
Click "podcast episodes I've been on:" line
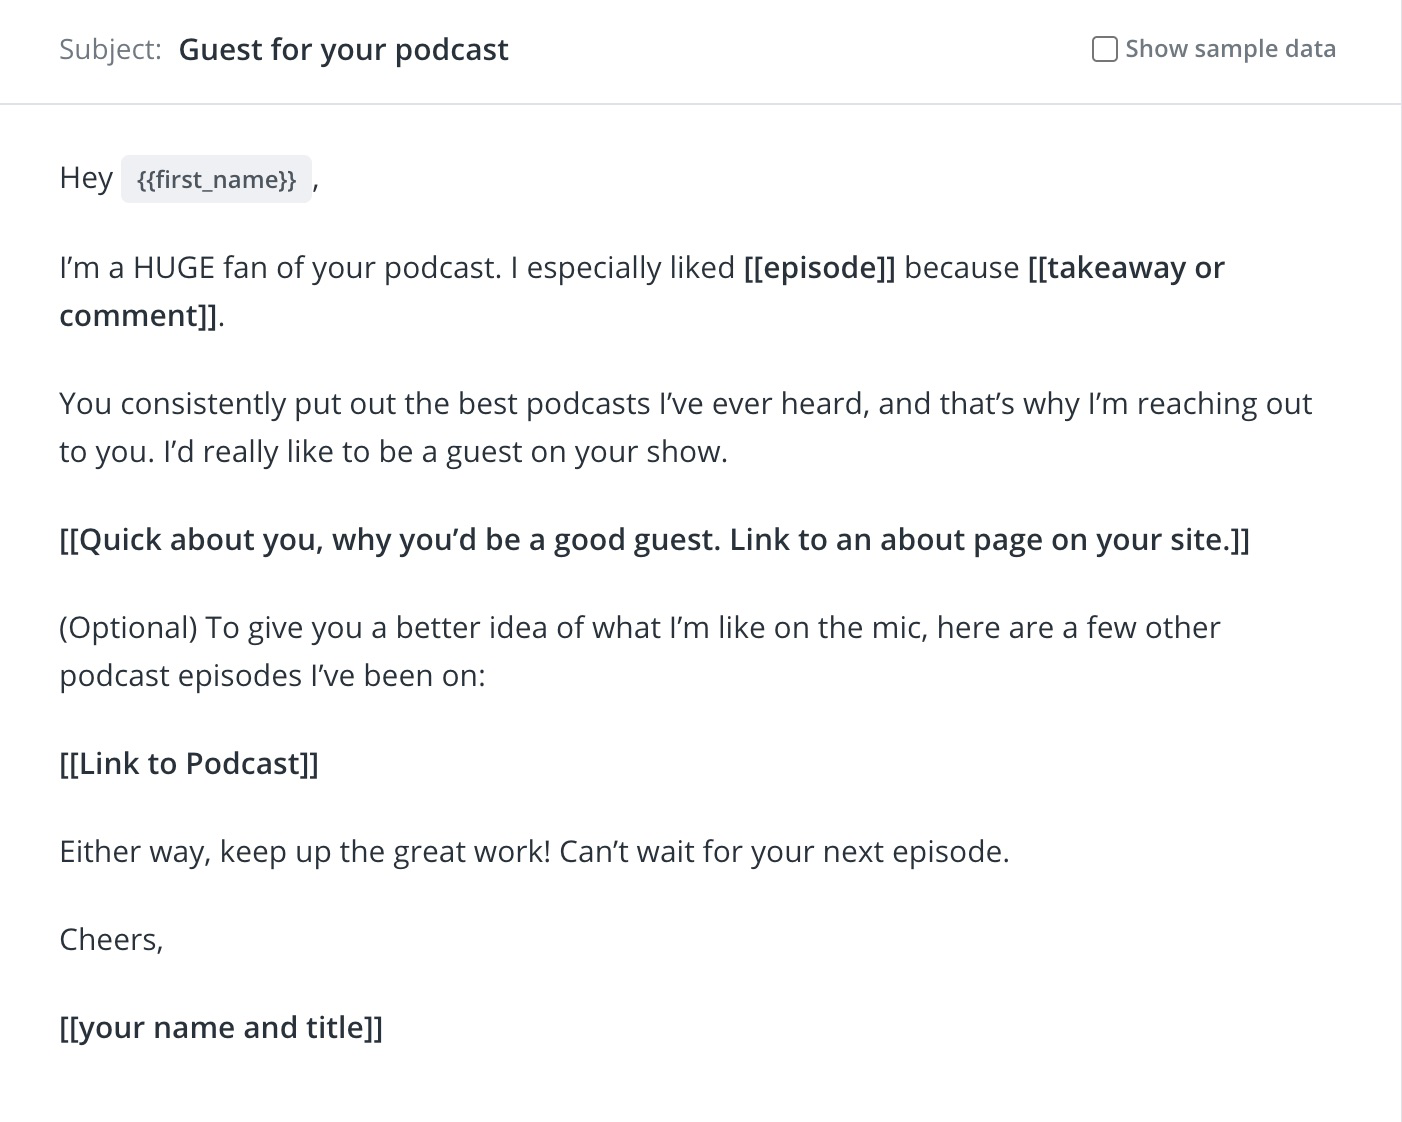[x=272, y=676]
